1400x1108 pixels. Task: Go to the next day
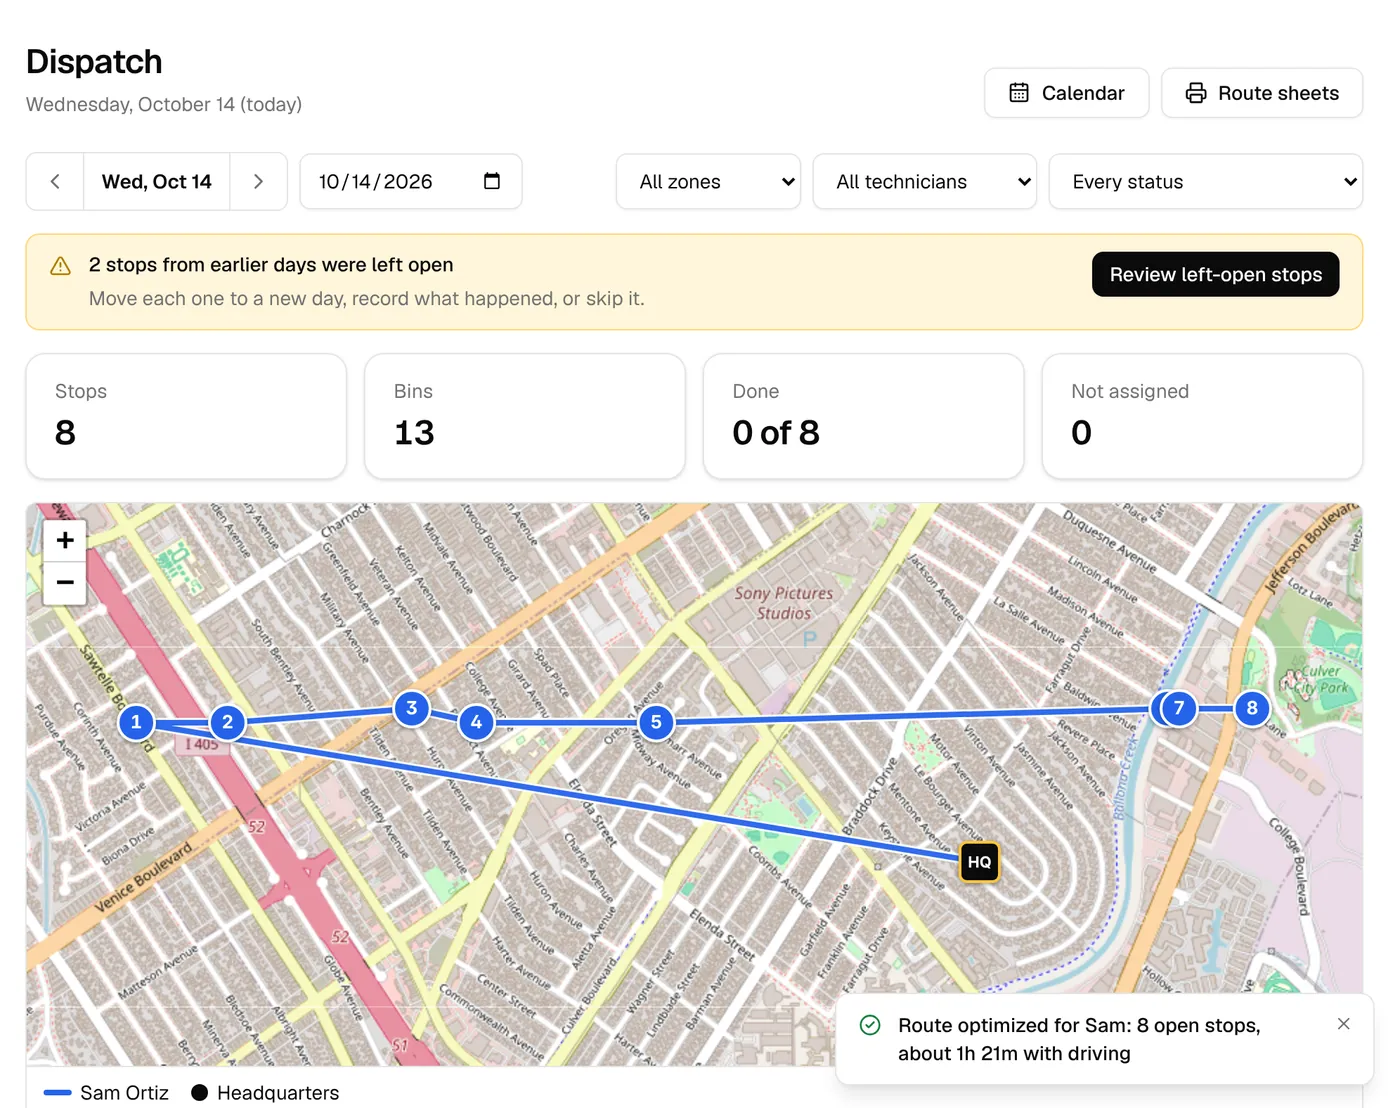tap(258, 181)
